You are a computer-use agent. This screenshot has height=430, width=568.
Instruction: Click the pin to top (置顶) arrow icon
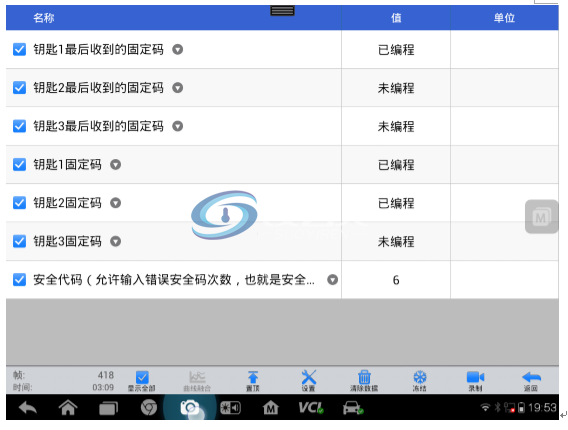[253, 377]
